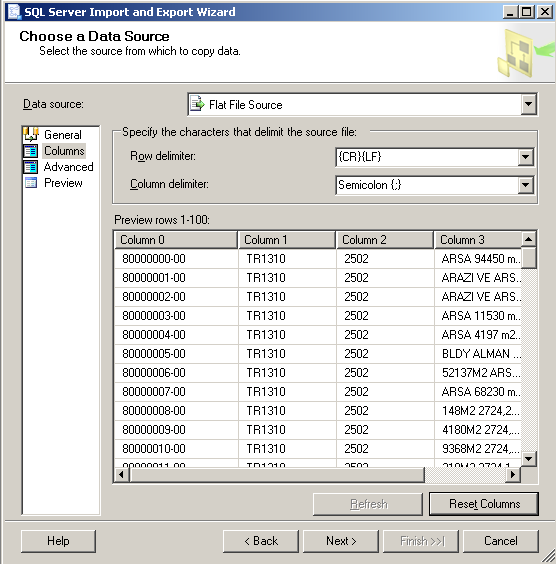The image size is (556, 564).
Task: Open the General page in the sidebar
Action: 63,135
